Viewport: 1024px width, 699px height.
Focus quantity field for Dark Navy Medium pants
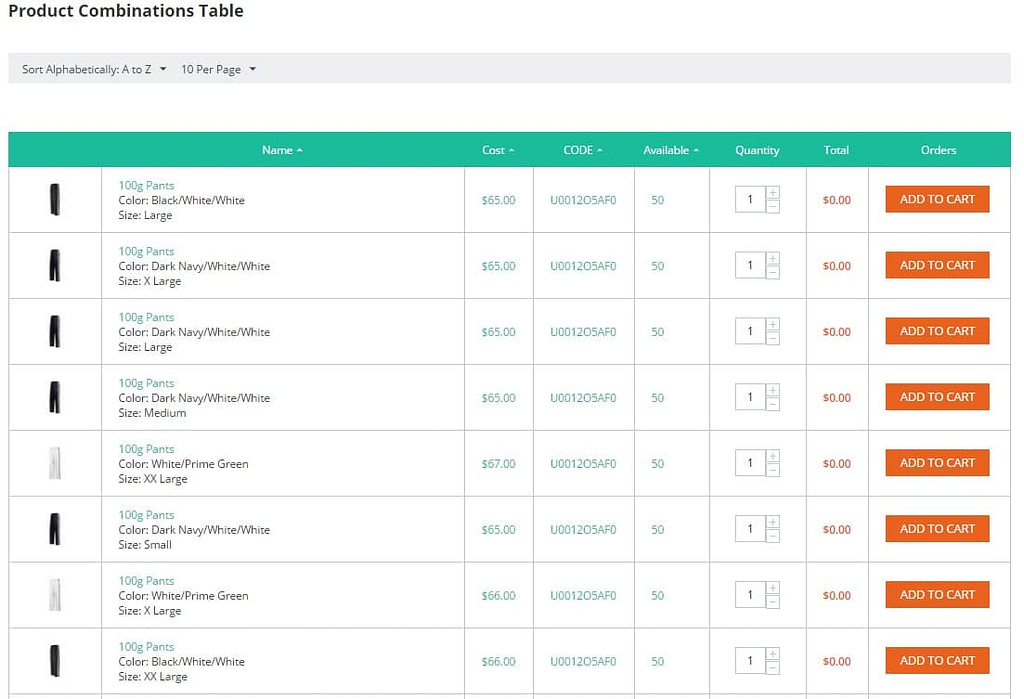750,398
